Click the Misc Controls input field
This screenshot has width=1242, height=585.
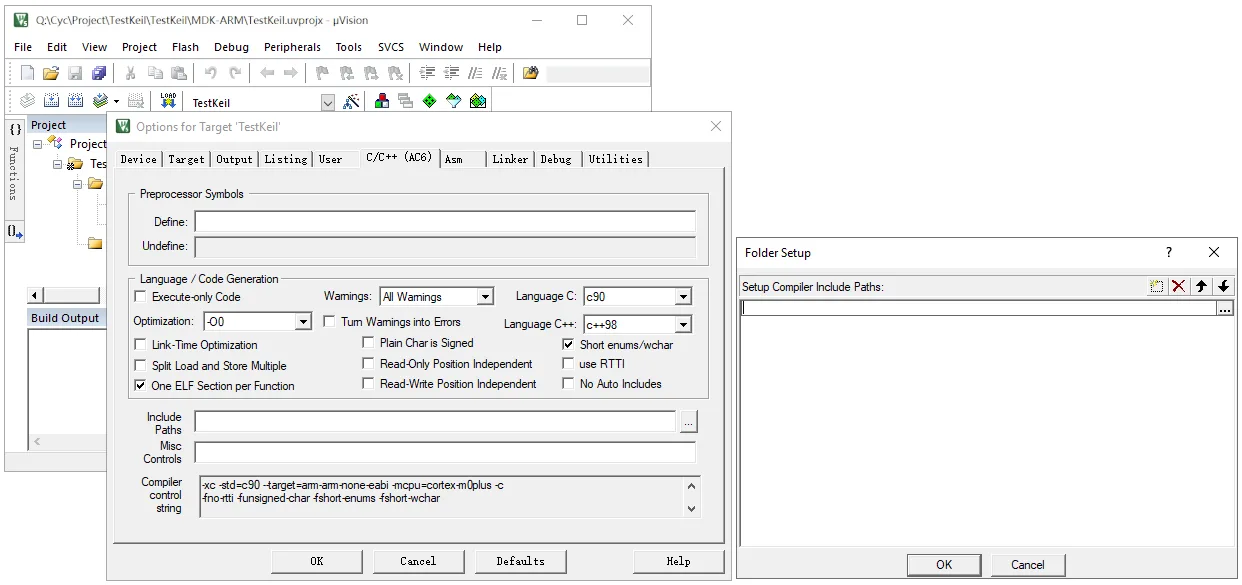[x=445, y=452]
